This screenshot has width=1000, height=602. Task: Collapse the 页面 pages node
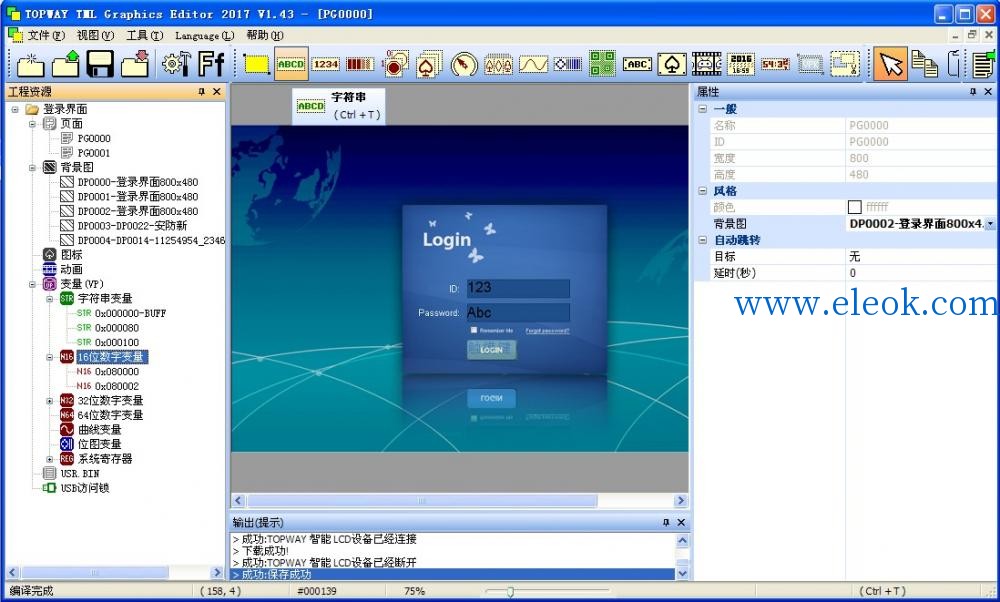tap(32, 124)
